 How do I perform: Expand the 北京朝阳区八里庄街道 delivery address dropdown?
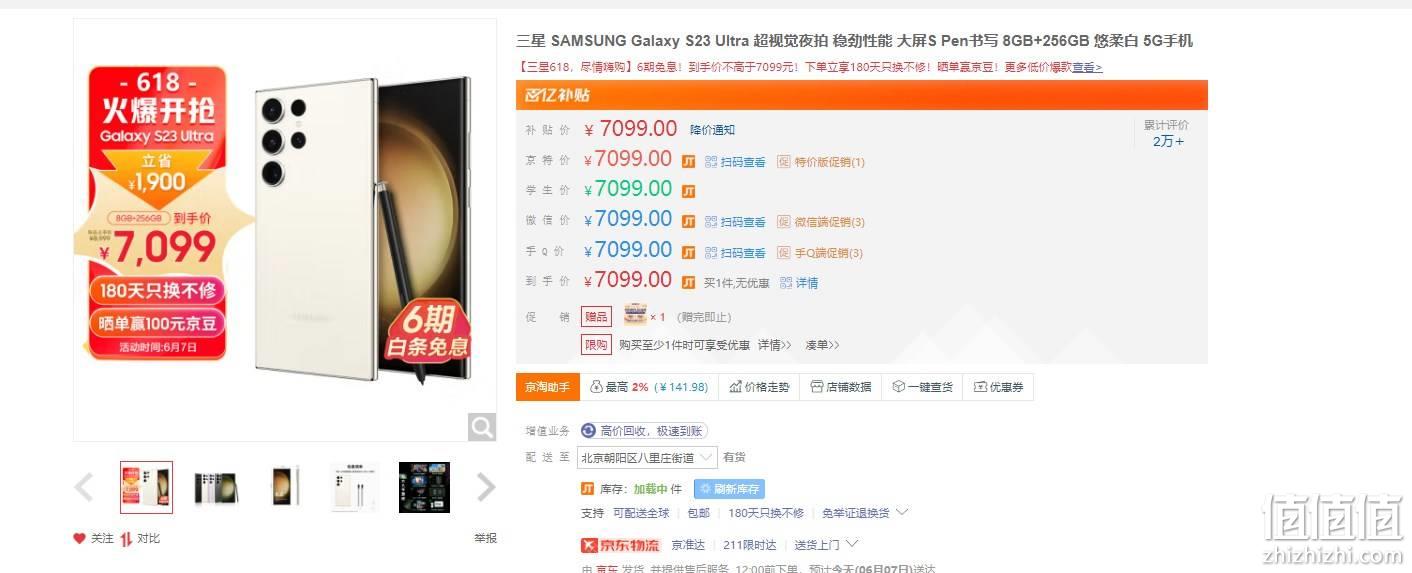647,457
